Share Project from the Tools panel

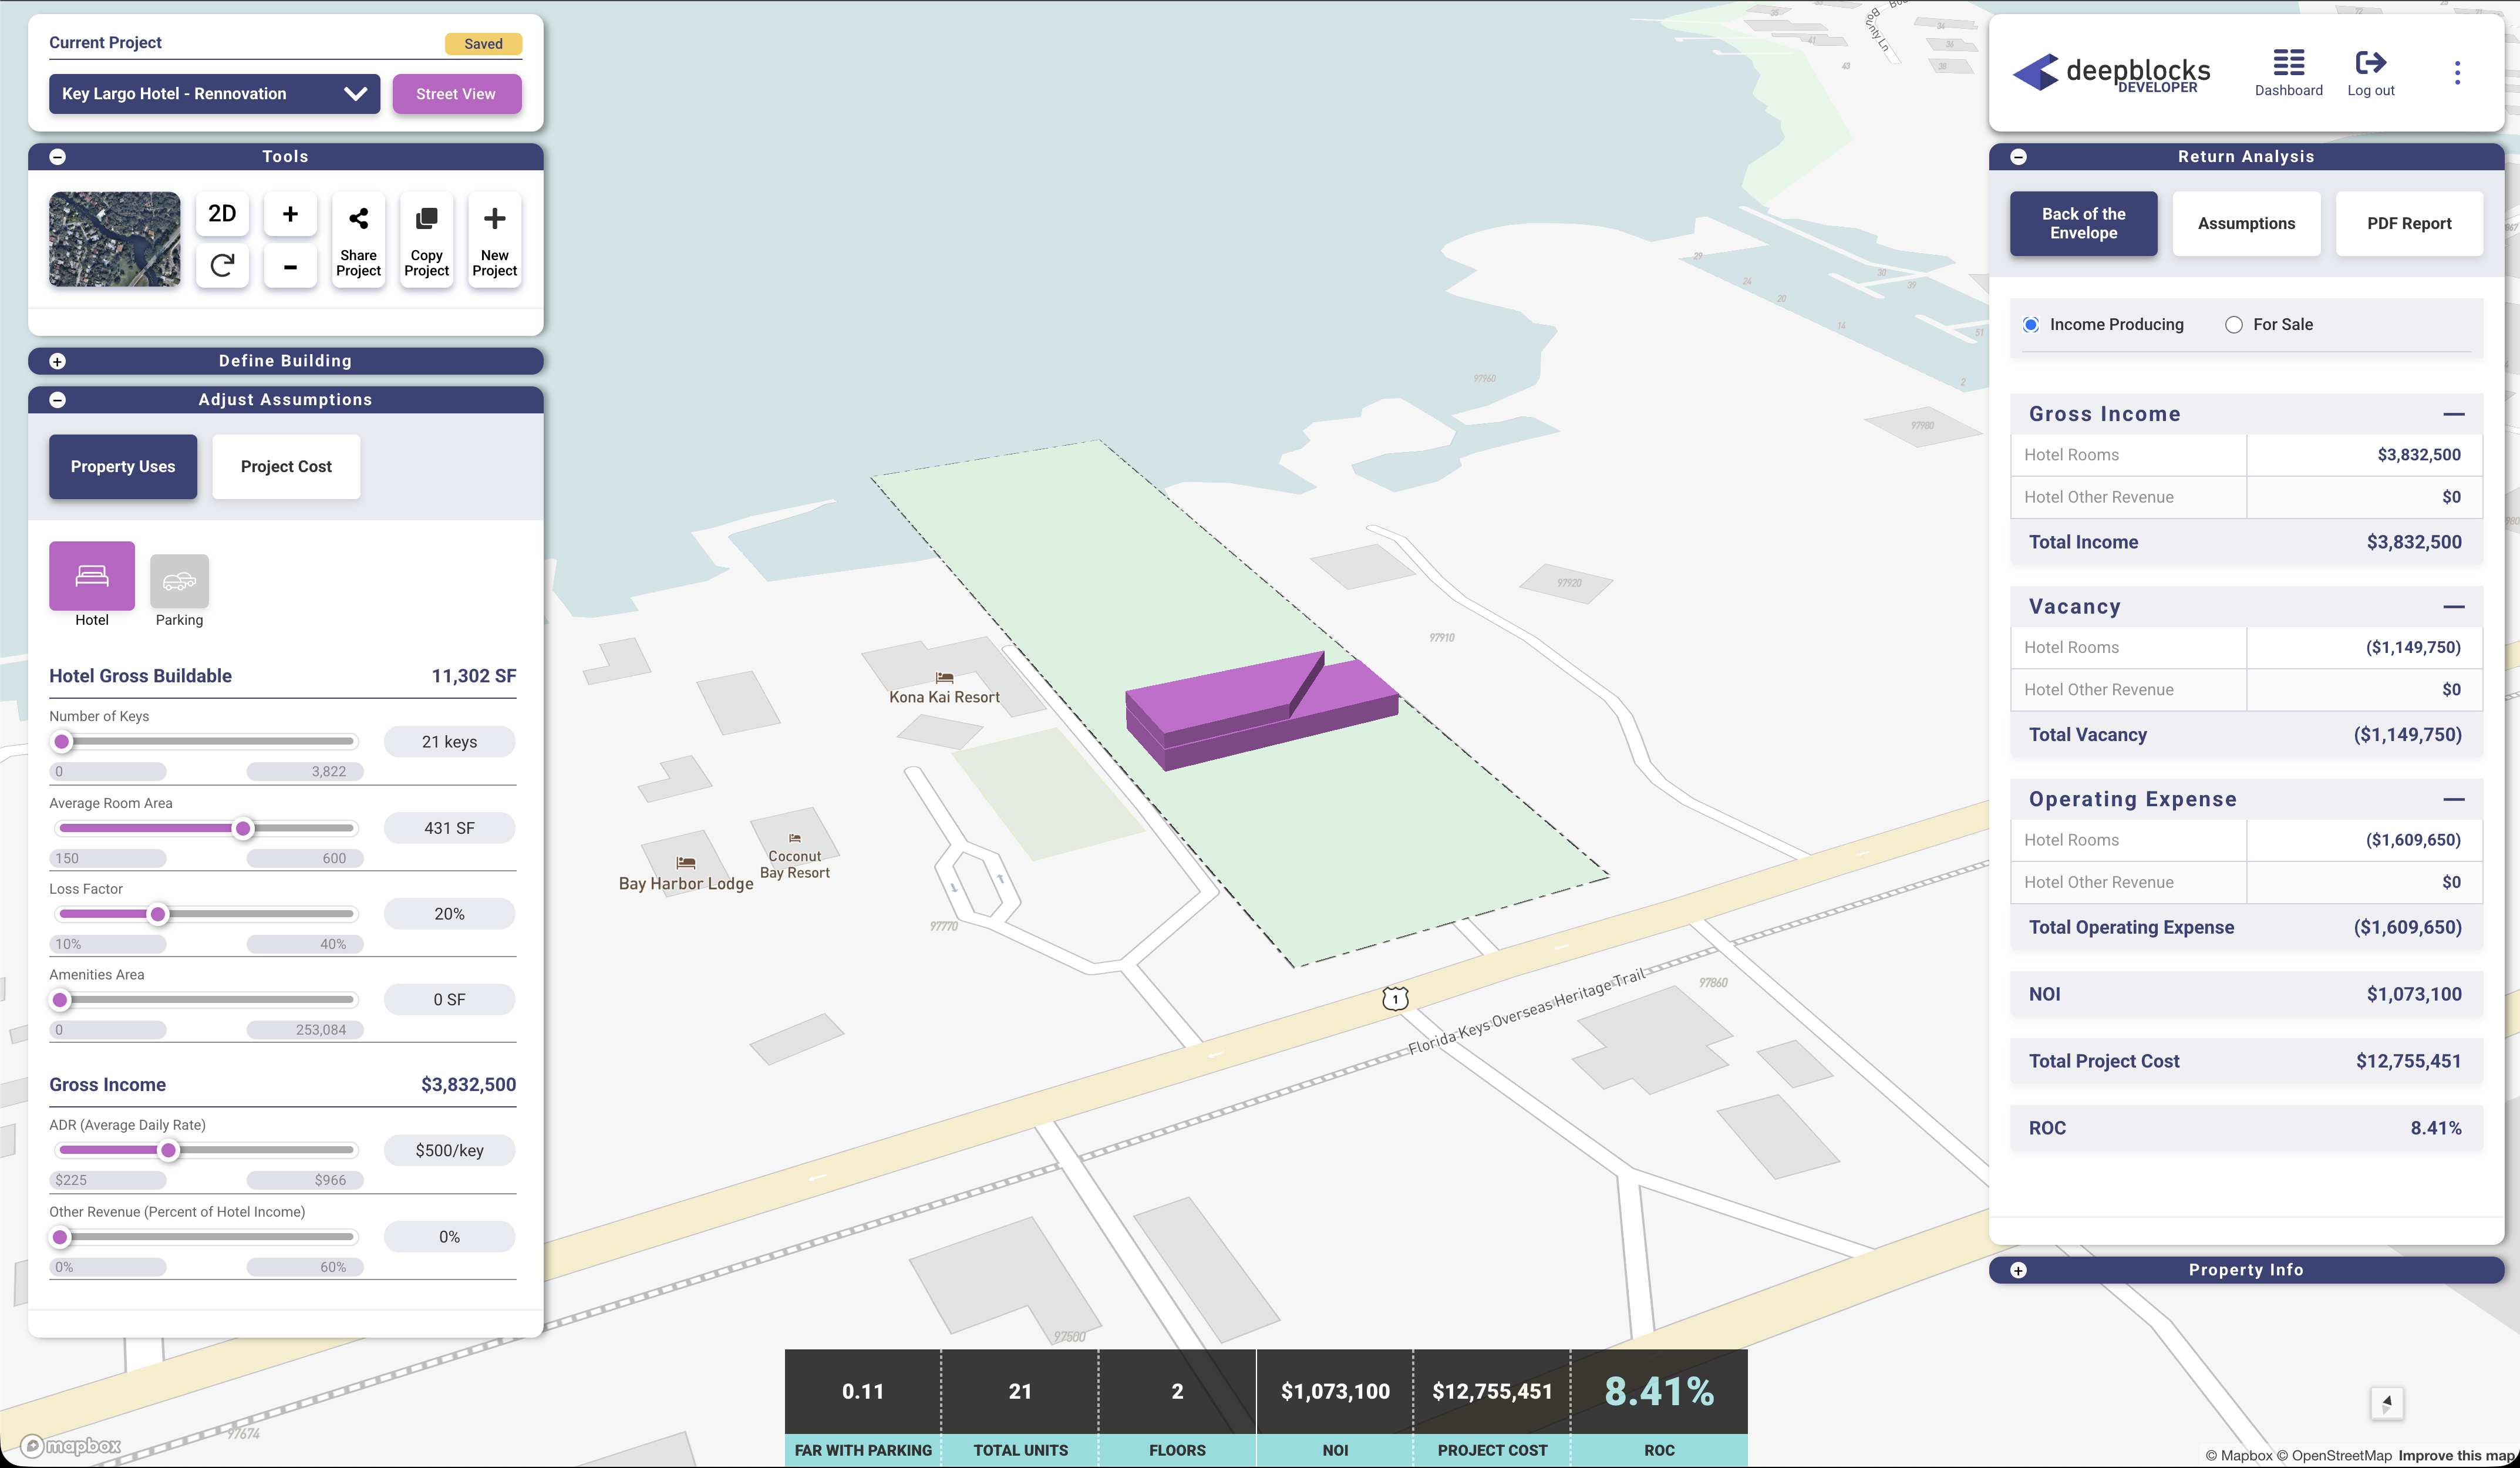tap(358, 240)
